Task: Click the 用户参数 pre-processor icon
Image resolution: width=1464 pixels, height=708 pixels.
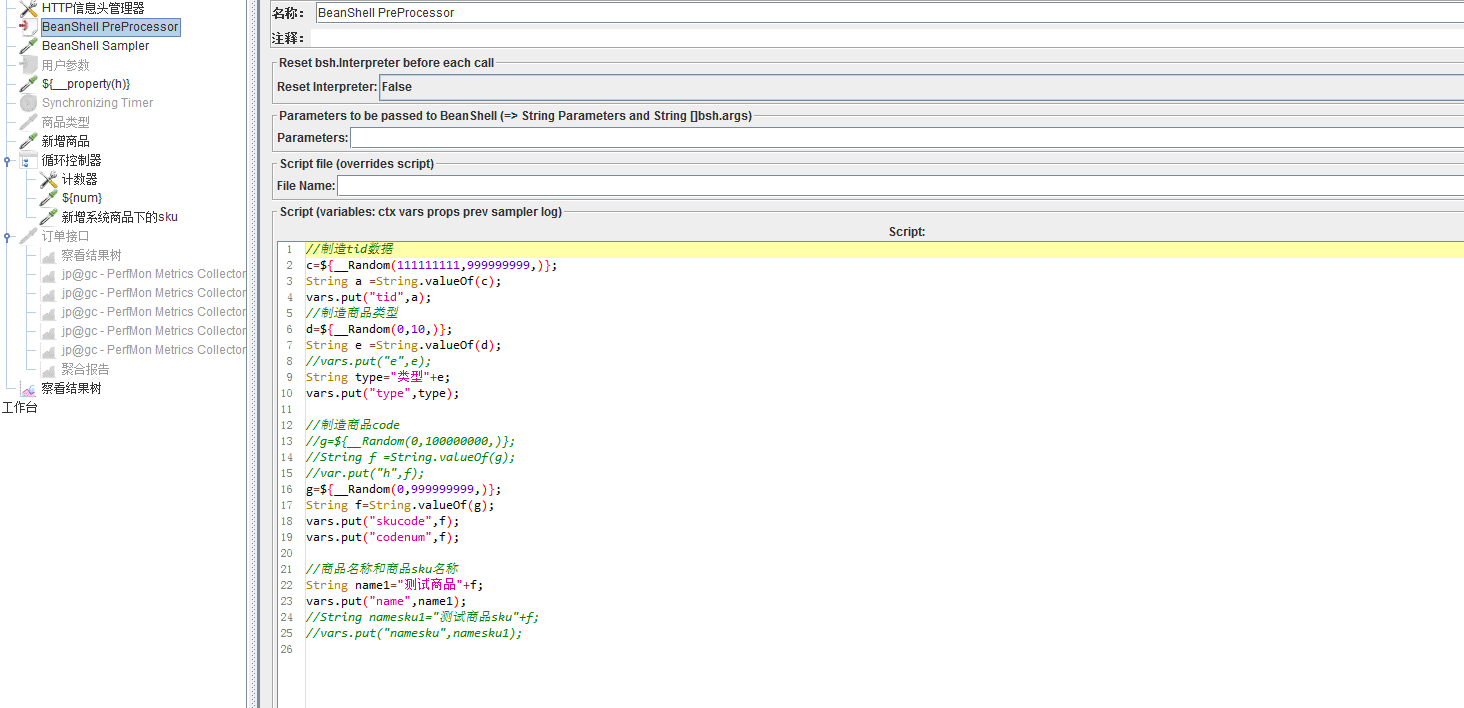Action: pyautogui.click(x=28, y=65)
